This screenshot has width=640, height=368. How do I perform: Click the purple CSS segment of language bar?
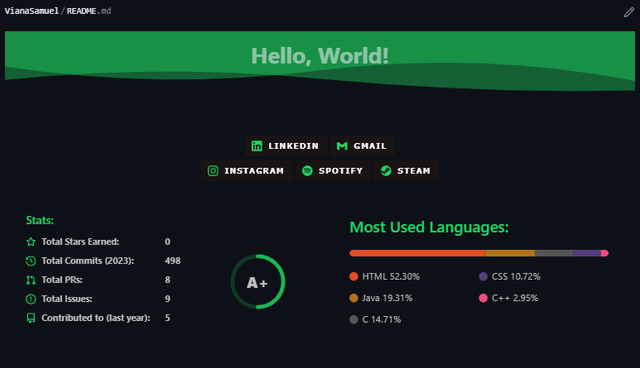pyautogui.click(x=587, y=253)
